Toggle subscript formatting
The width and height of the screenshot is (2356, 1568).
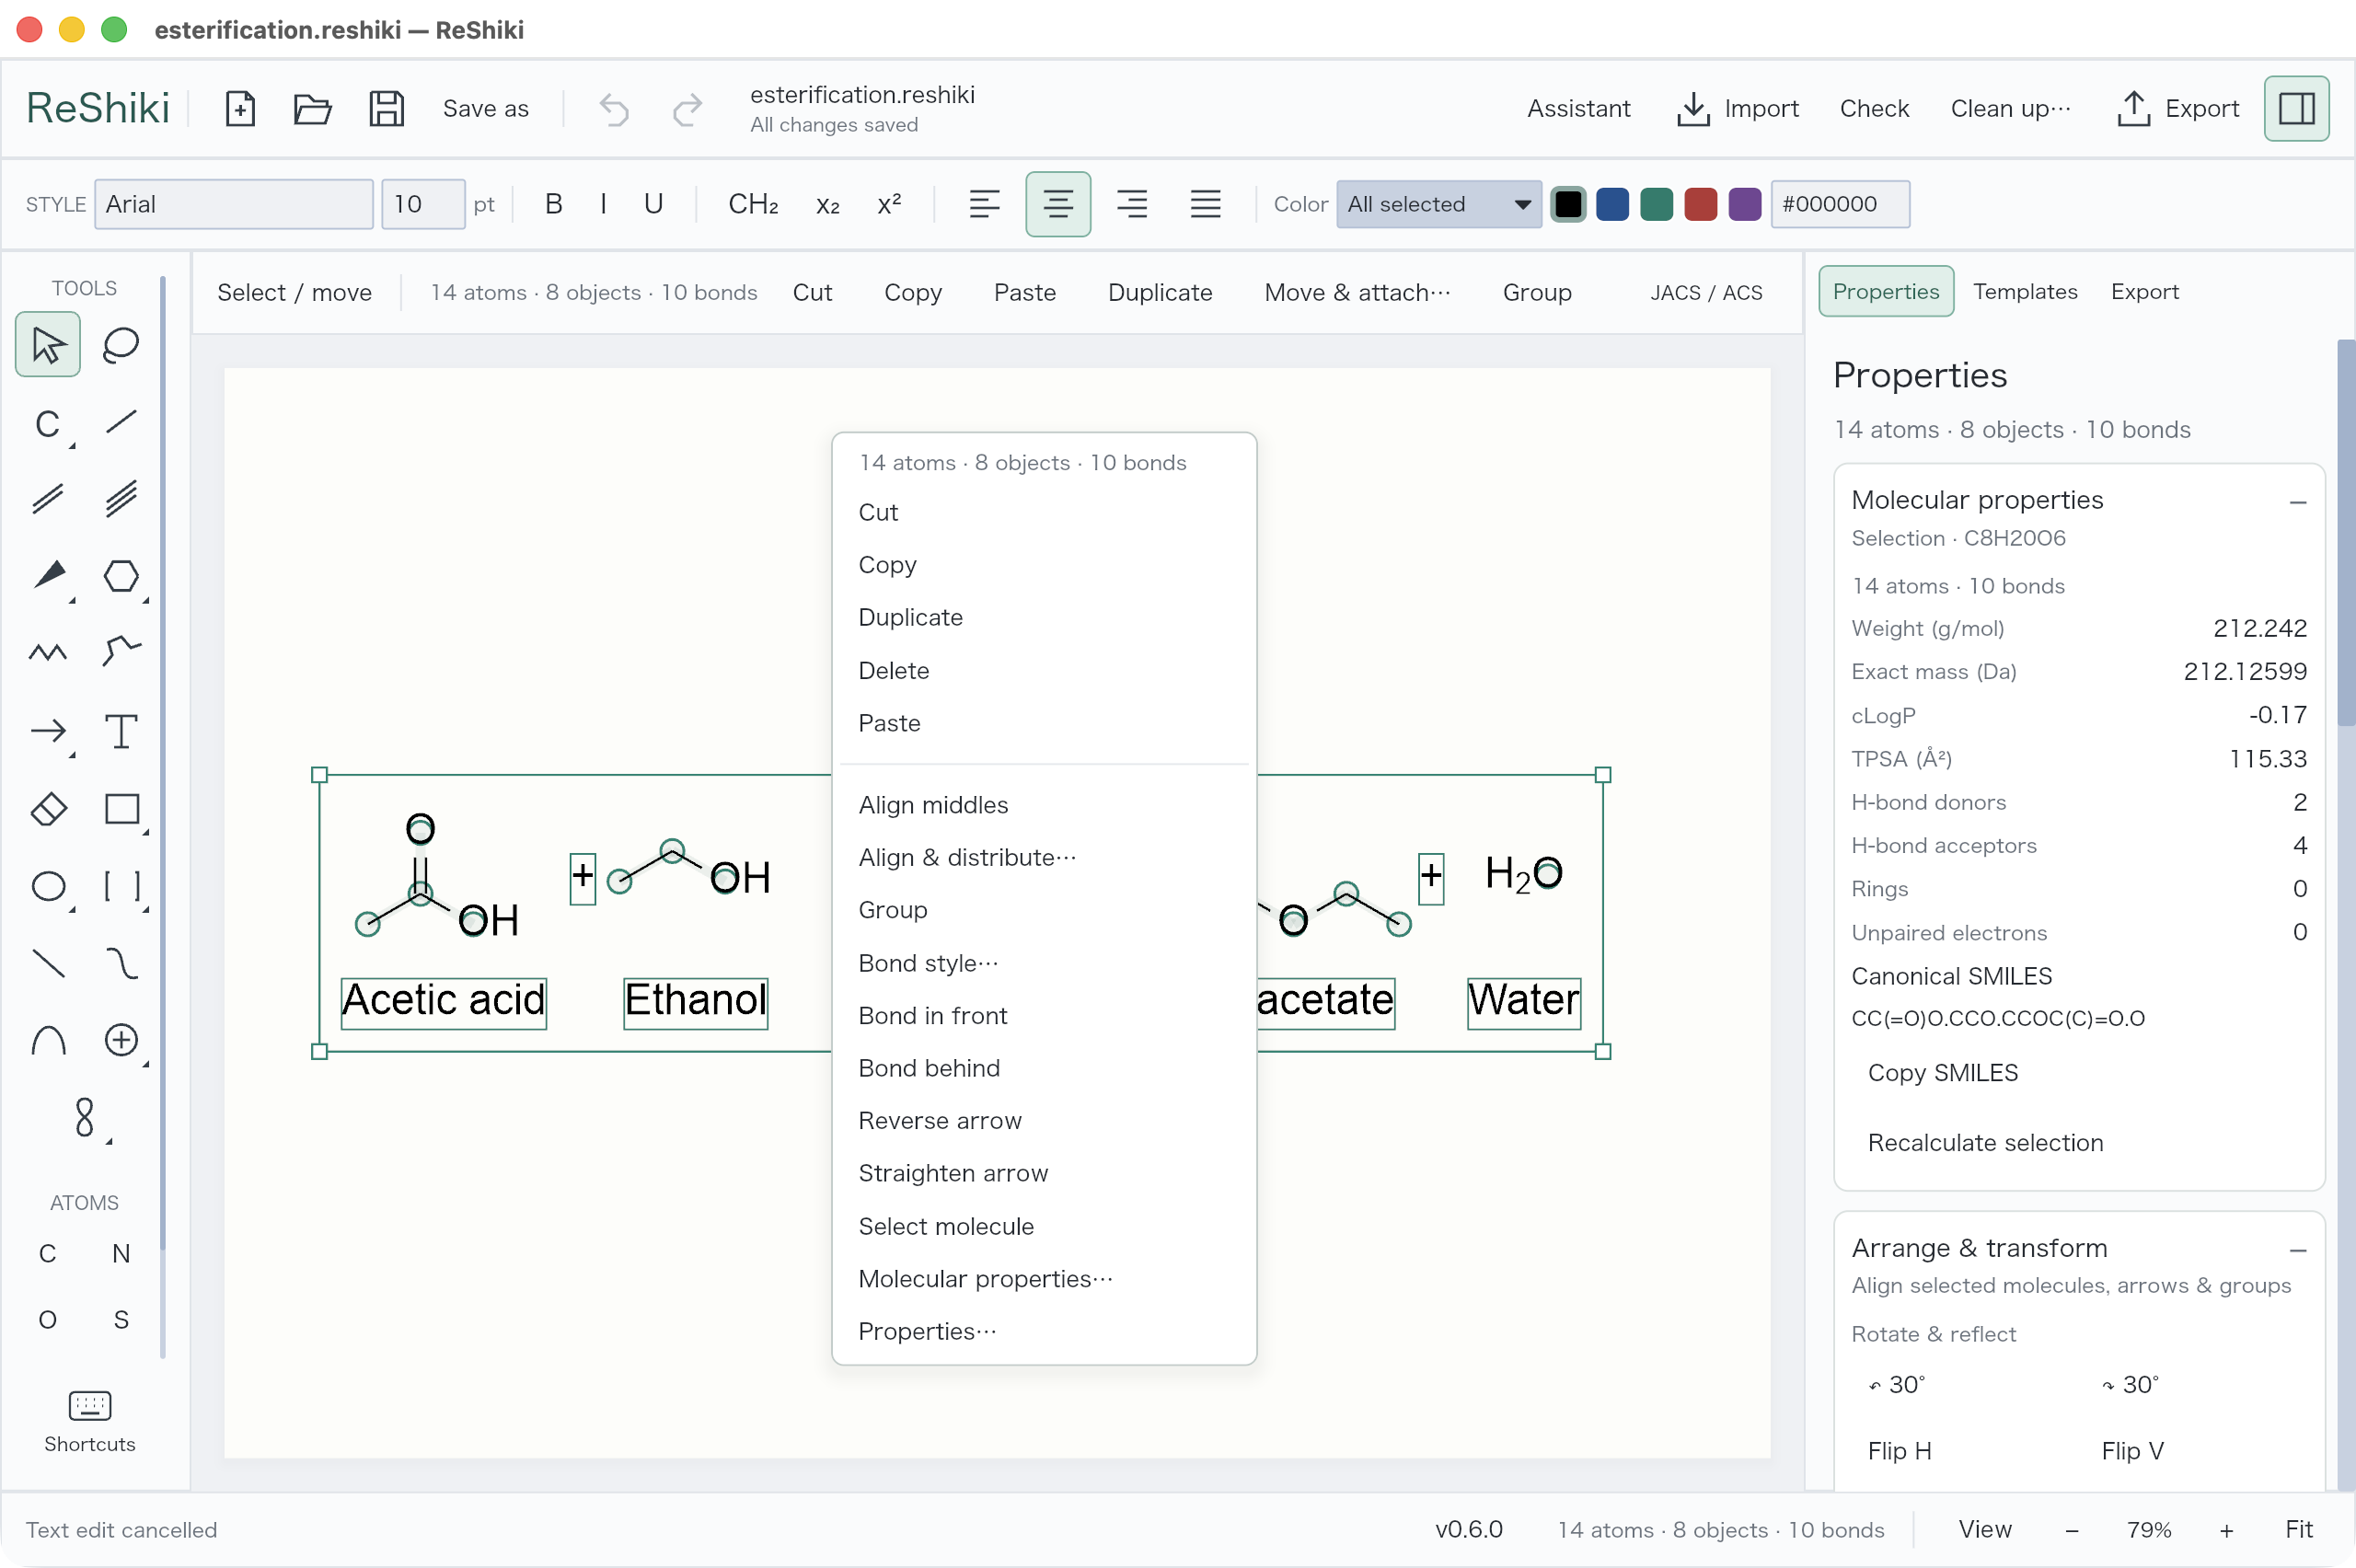[827, 204]
